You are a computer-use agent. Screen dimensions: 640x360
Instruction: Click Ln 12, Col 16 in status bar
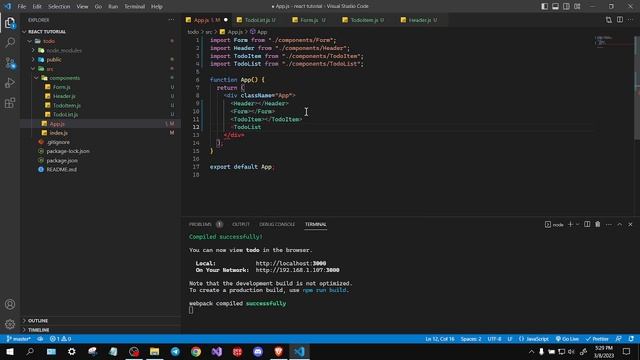tap(440, 339)
